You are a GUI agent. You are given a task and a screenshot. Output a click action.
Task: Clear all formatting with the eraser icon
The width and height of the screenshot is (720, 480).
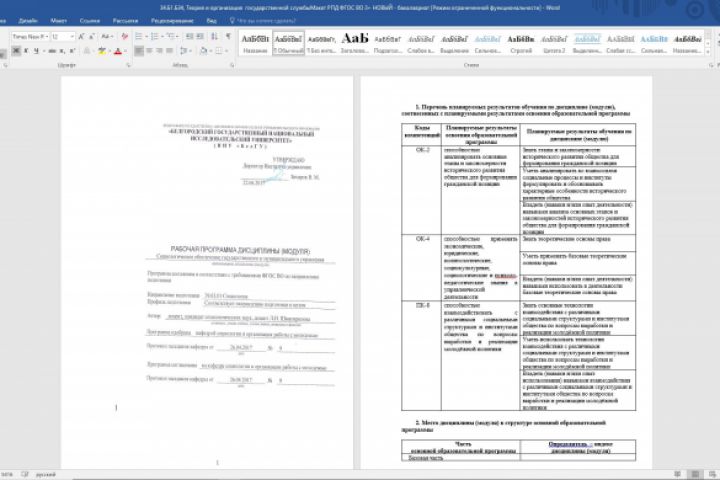pyautogui.click(x=125, y=36)
